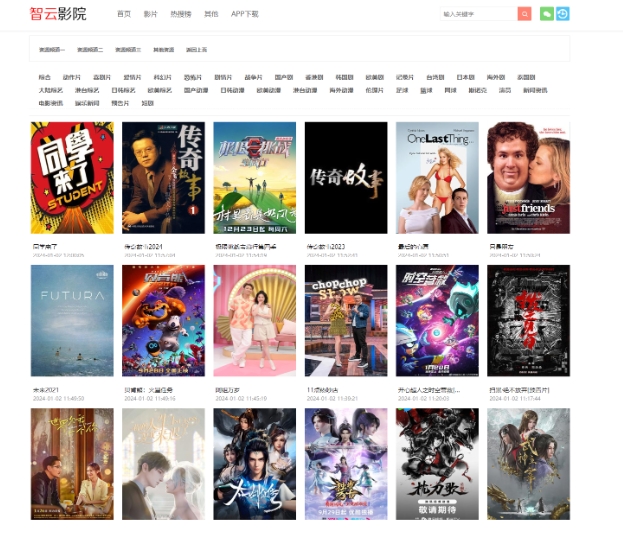Filter by 日韩动漫 category
Screen dimensions: 623x541
coord(232,91)
